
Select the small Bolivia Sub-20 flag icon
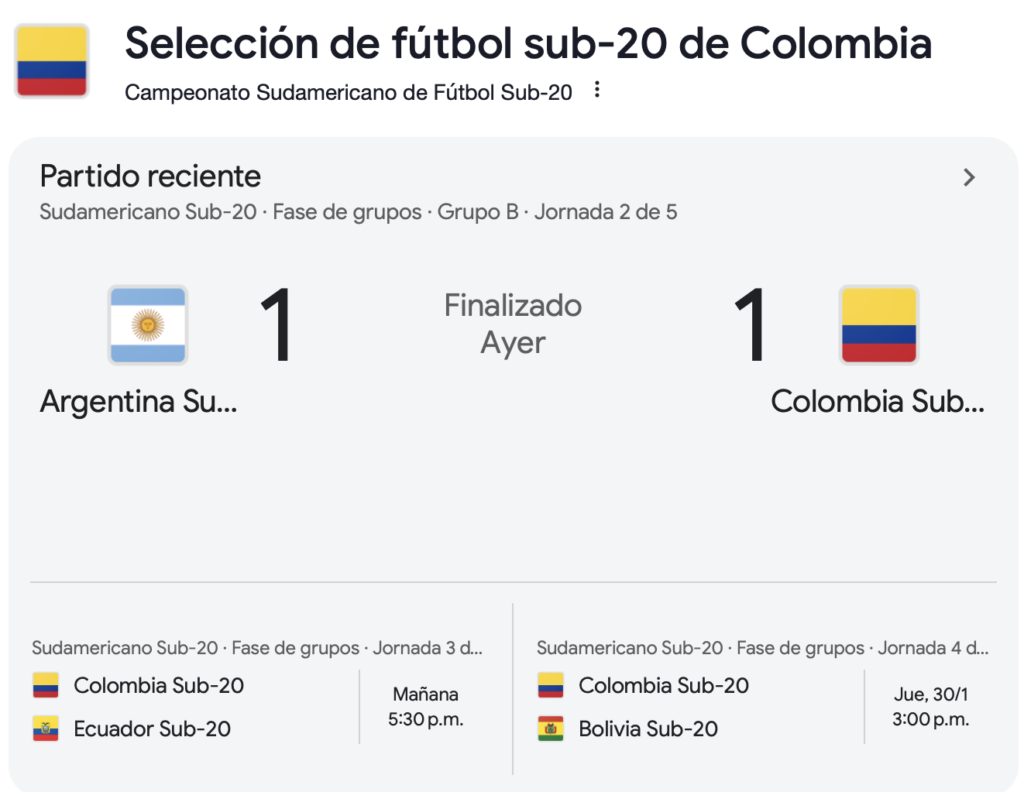[551, 729]
